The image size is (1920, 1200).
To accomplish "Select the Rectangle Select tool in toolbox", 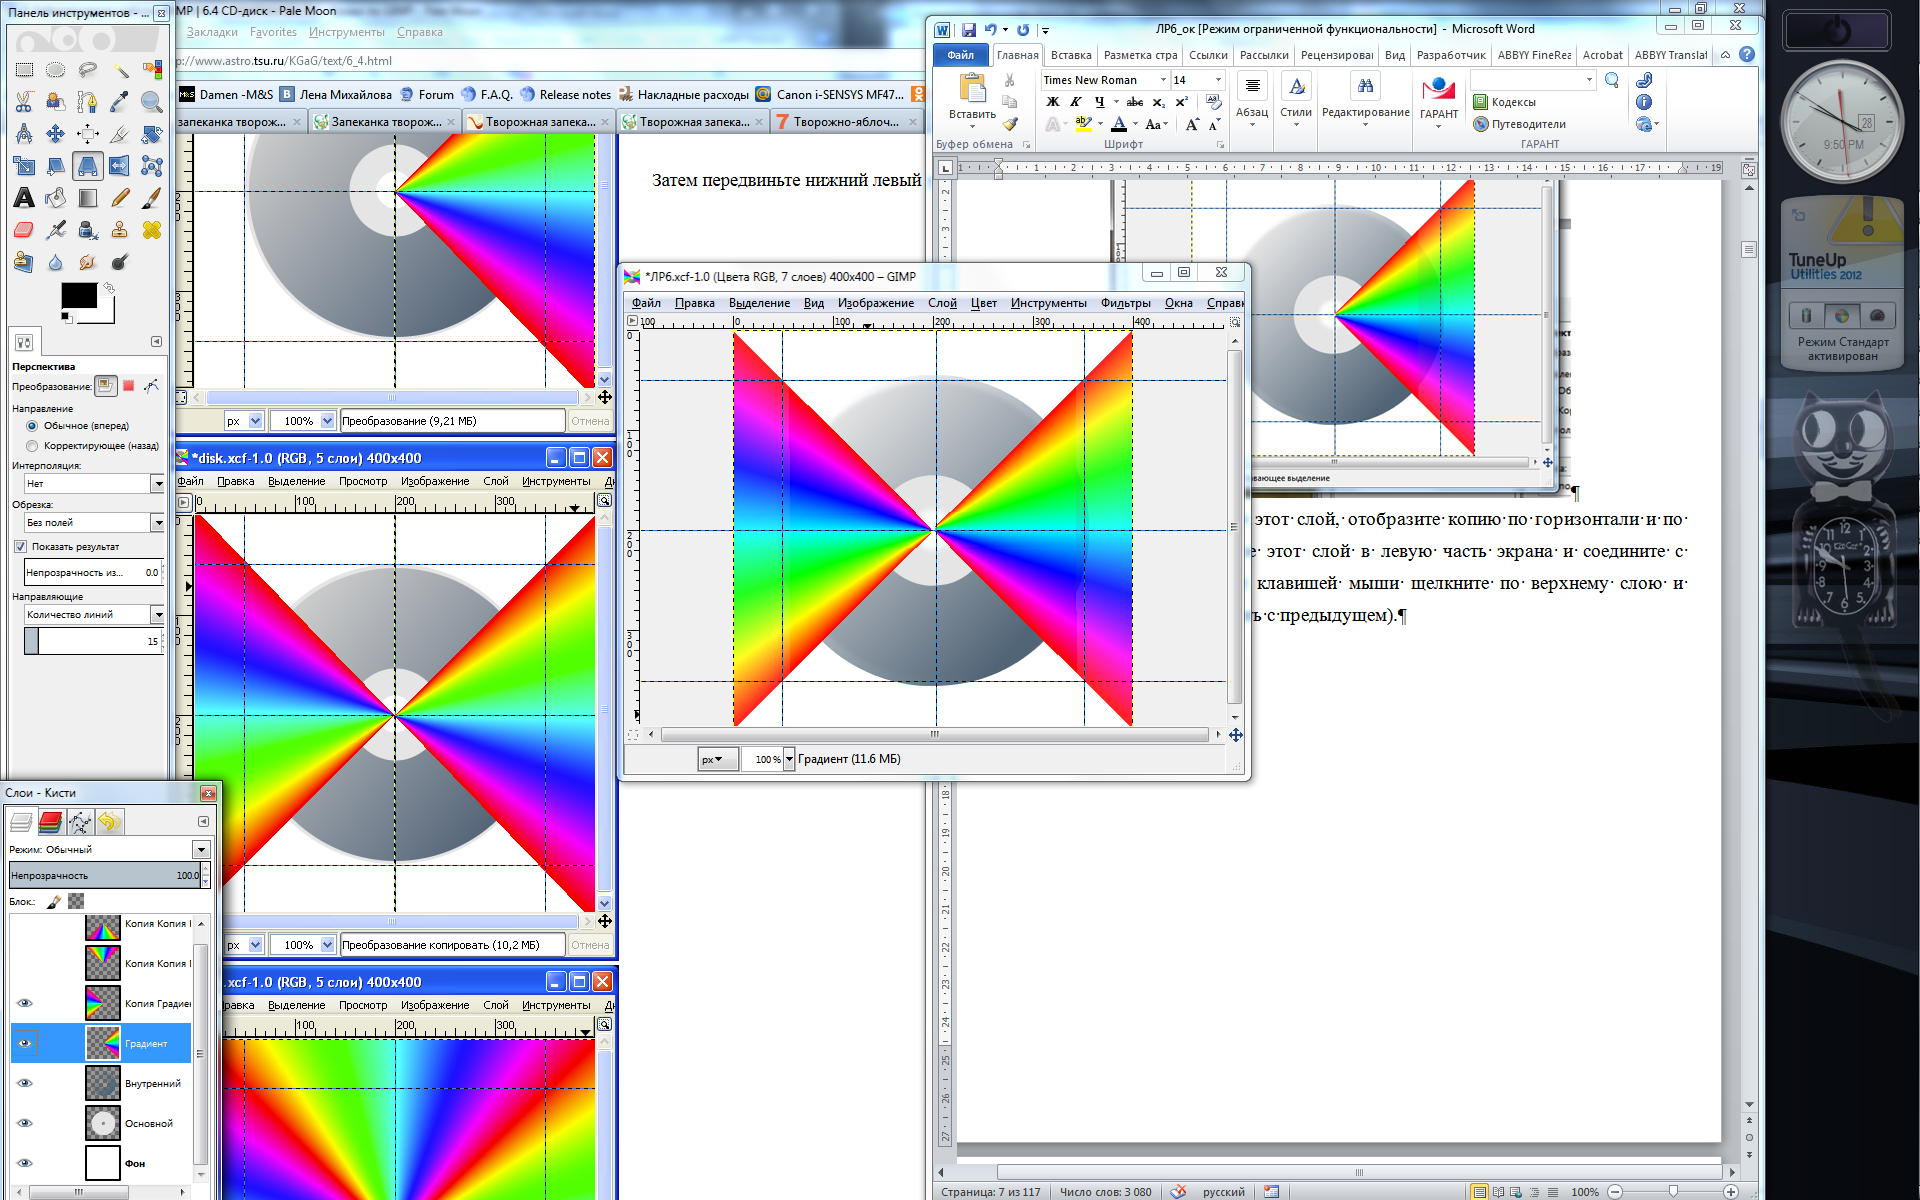I will pos(24,70).
